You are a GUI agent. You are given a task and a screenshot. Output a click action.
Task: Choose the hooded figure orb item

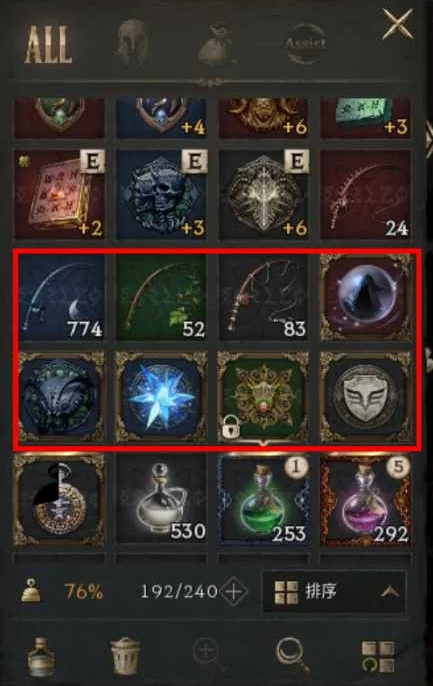(x=366, y=298)
